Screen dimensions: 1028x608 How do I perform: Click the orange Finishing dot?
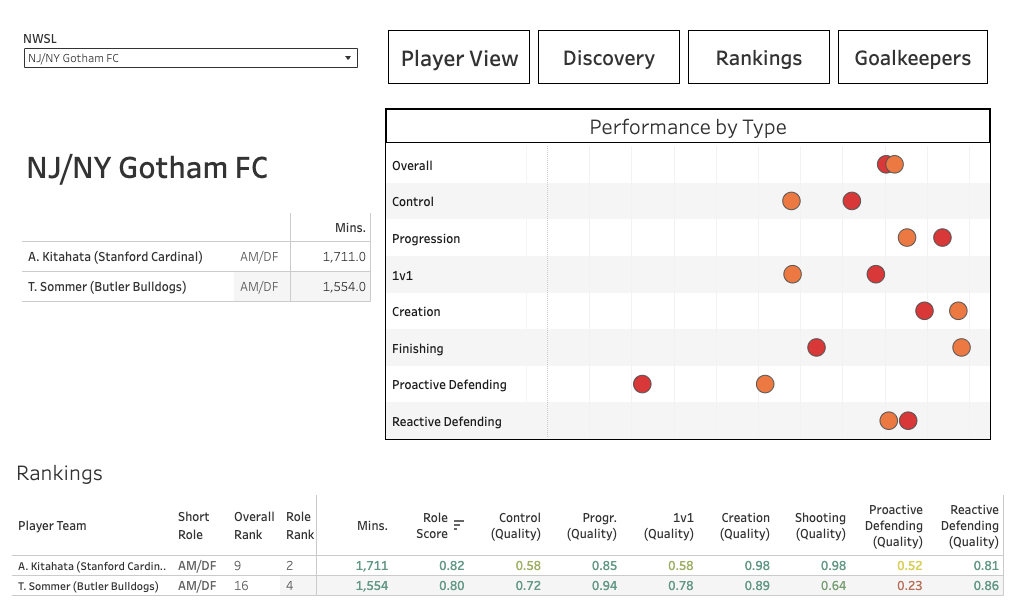[x=961, y=348]
